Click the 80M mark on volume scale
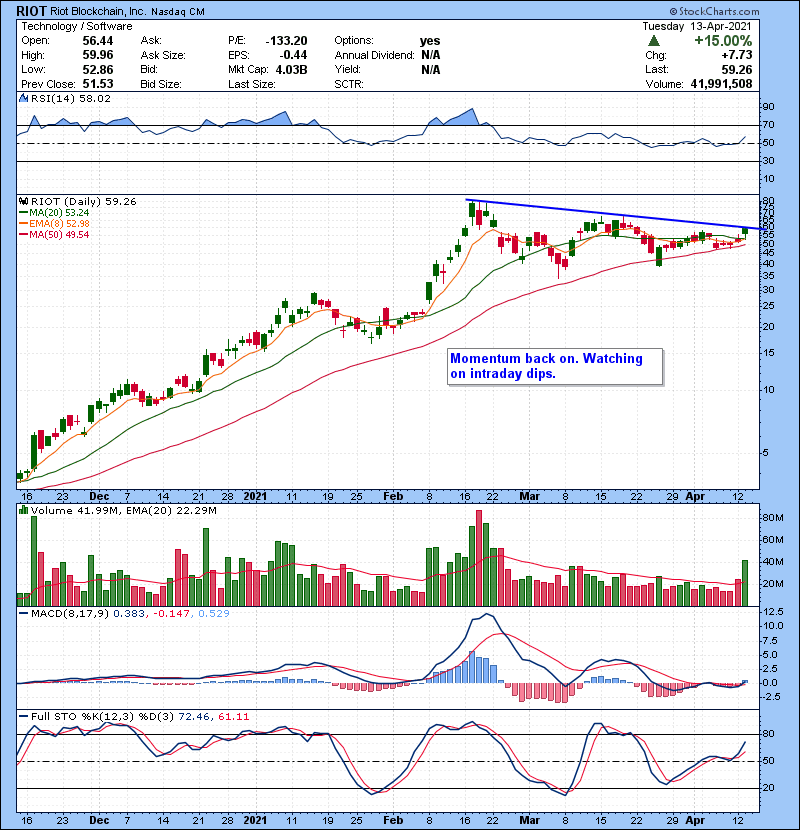 coord(772,518)
